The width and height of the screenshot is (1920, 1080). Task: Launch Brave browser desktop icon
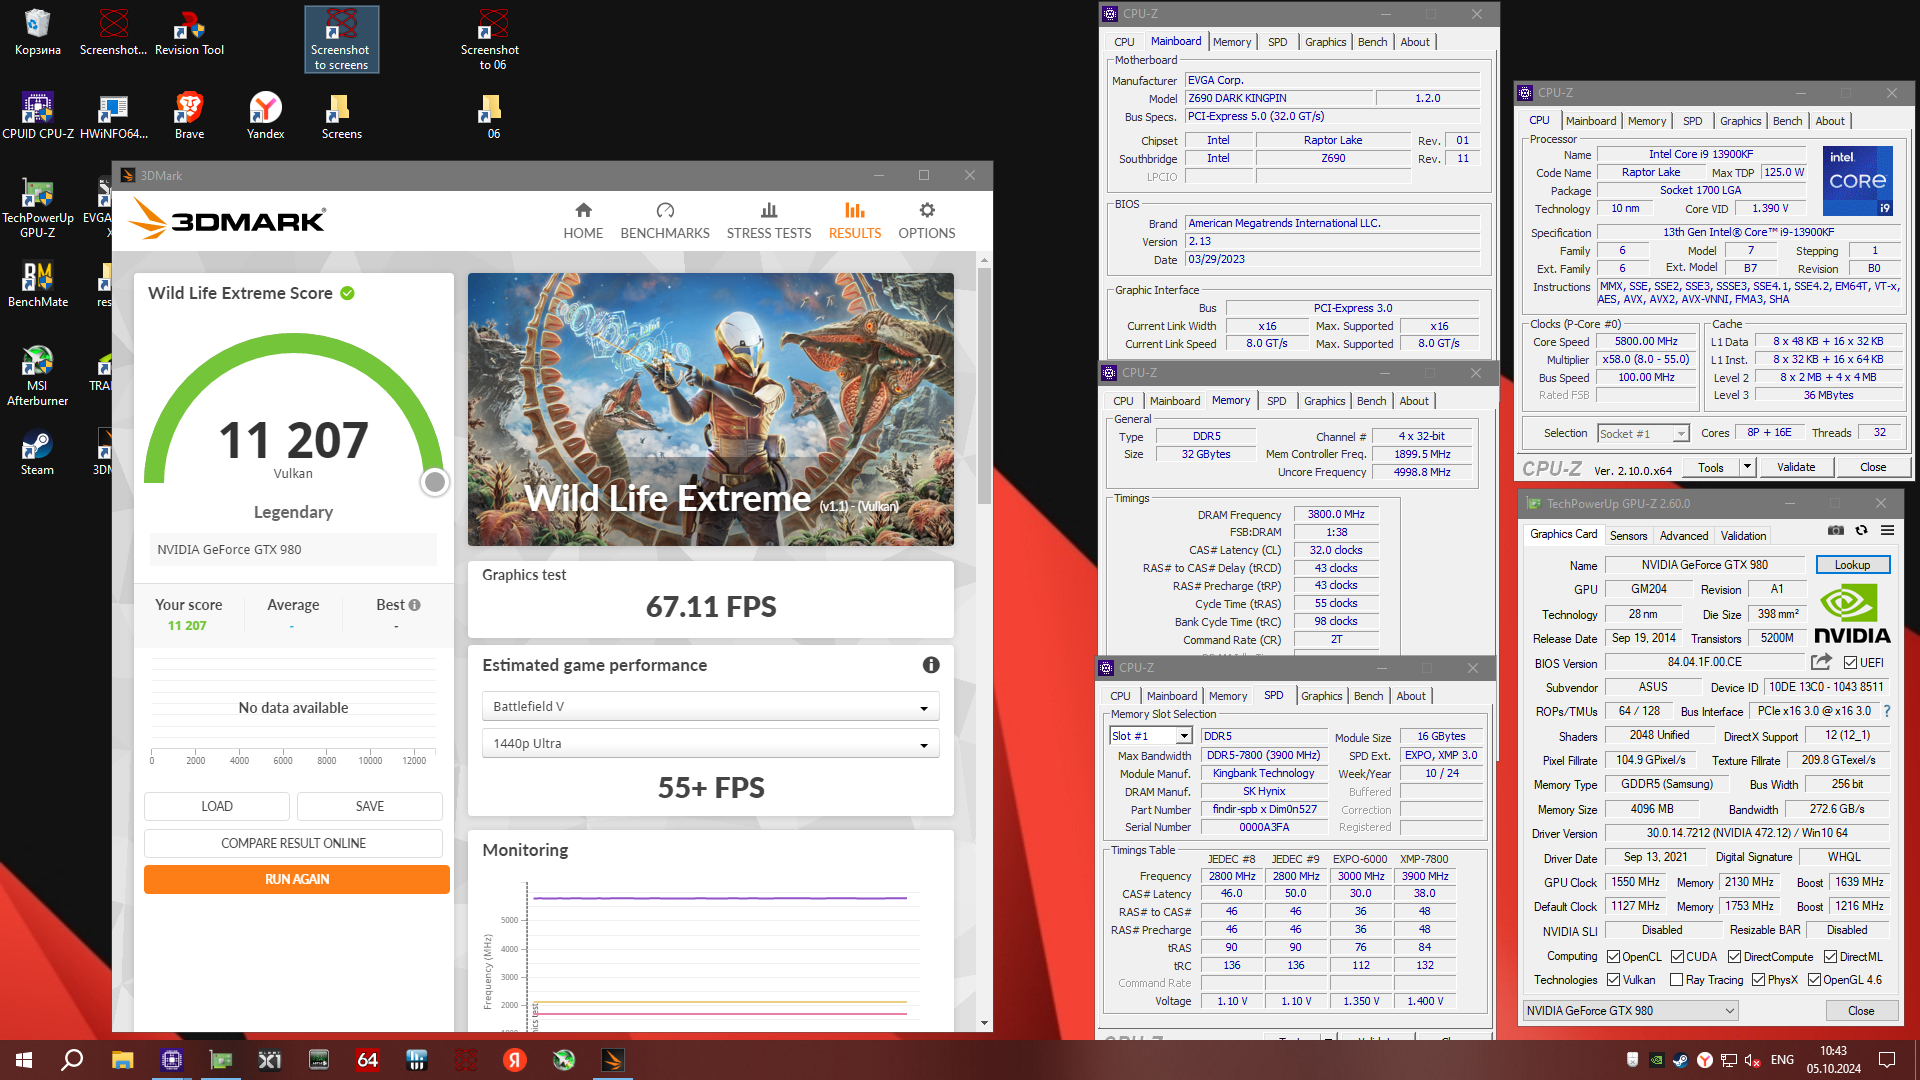[x=189, y=116]
